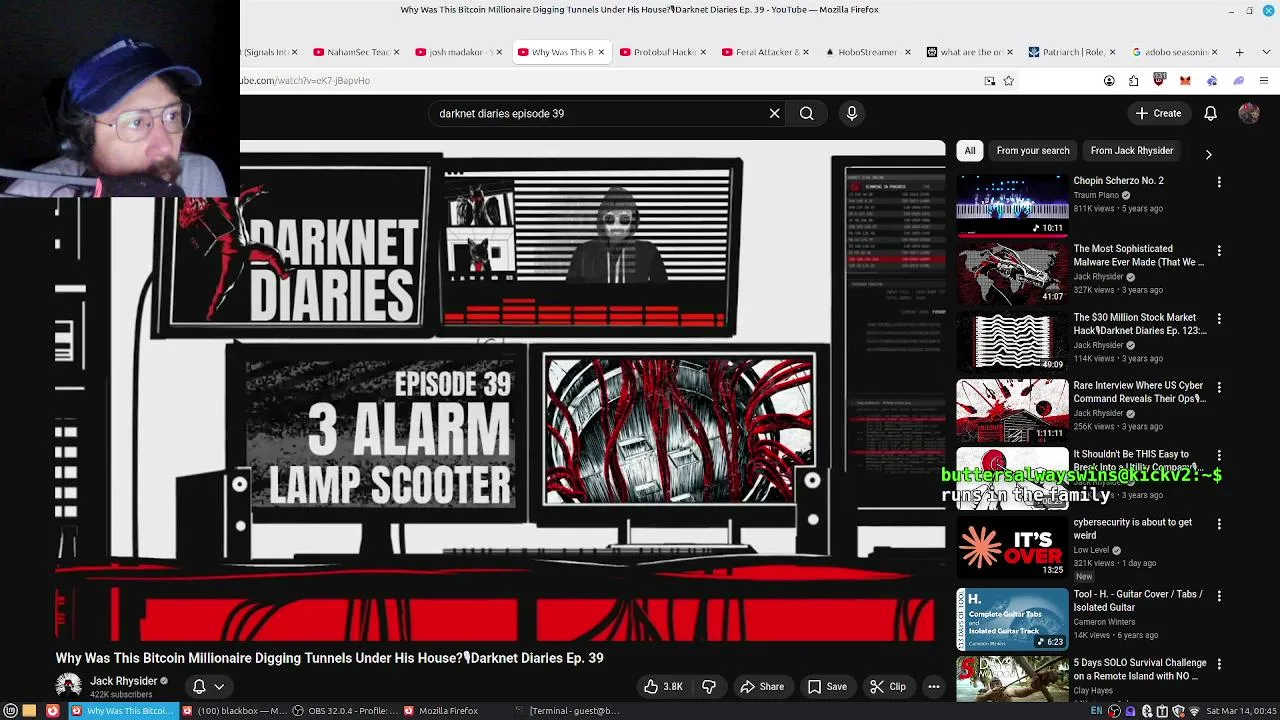This screenshot has height=720, width=1280.
Task: Open options for cybersecurity about to get weird
Action: 1219,524
